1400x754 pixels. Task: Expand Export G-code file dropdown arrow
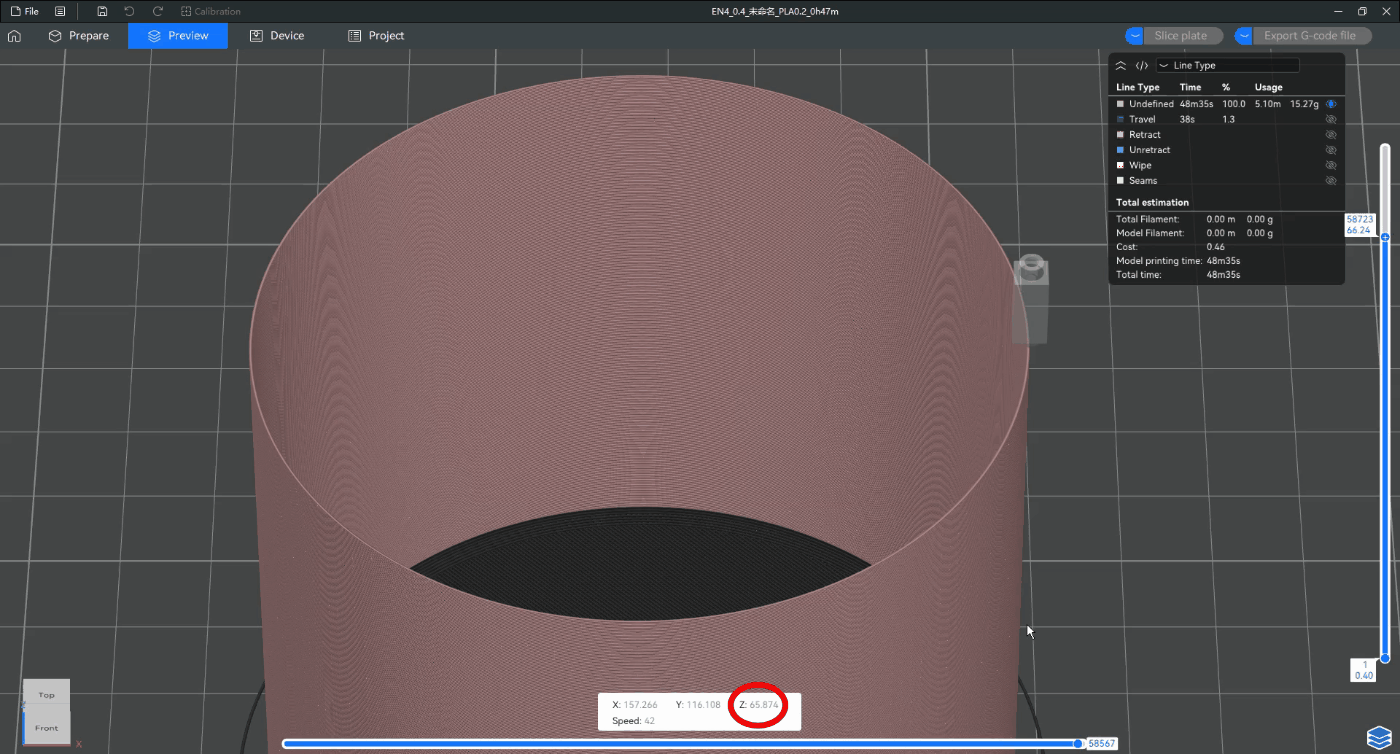tap(1243, 36)
